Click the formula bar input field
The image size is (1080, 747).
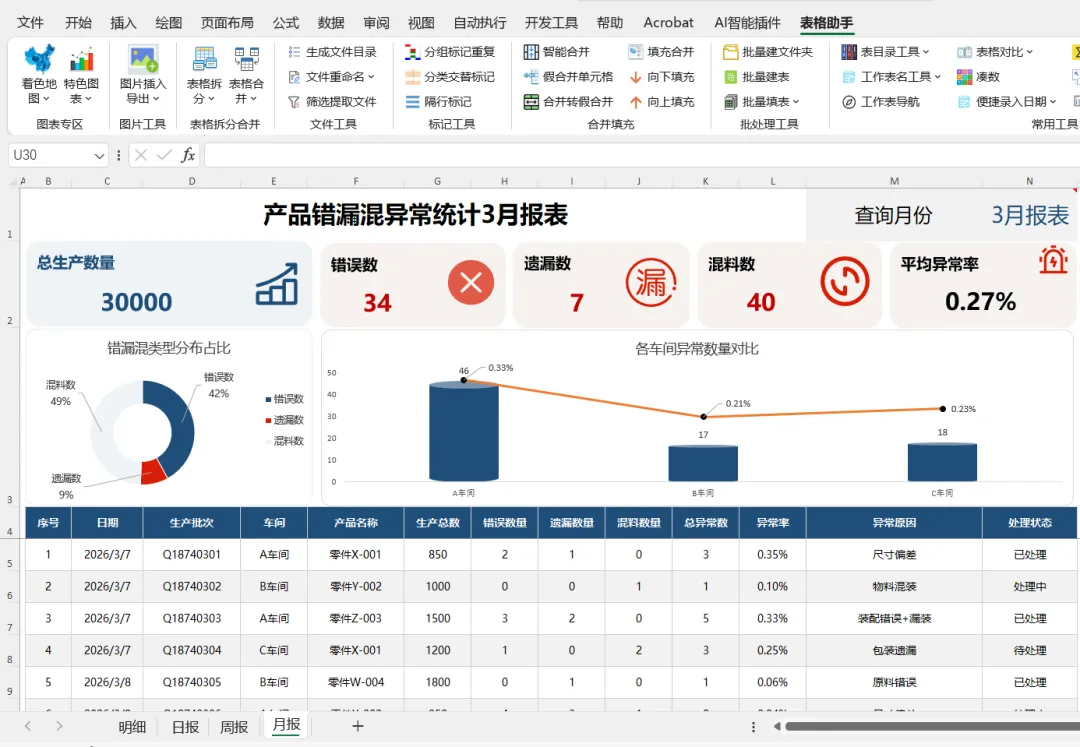pos(641,155)
